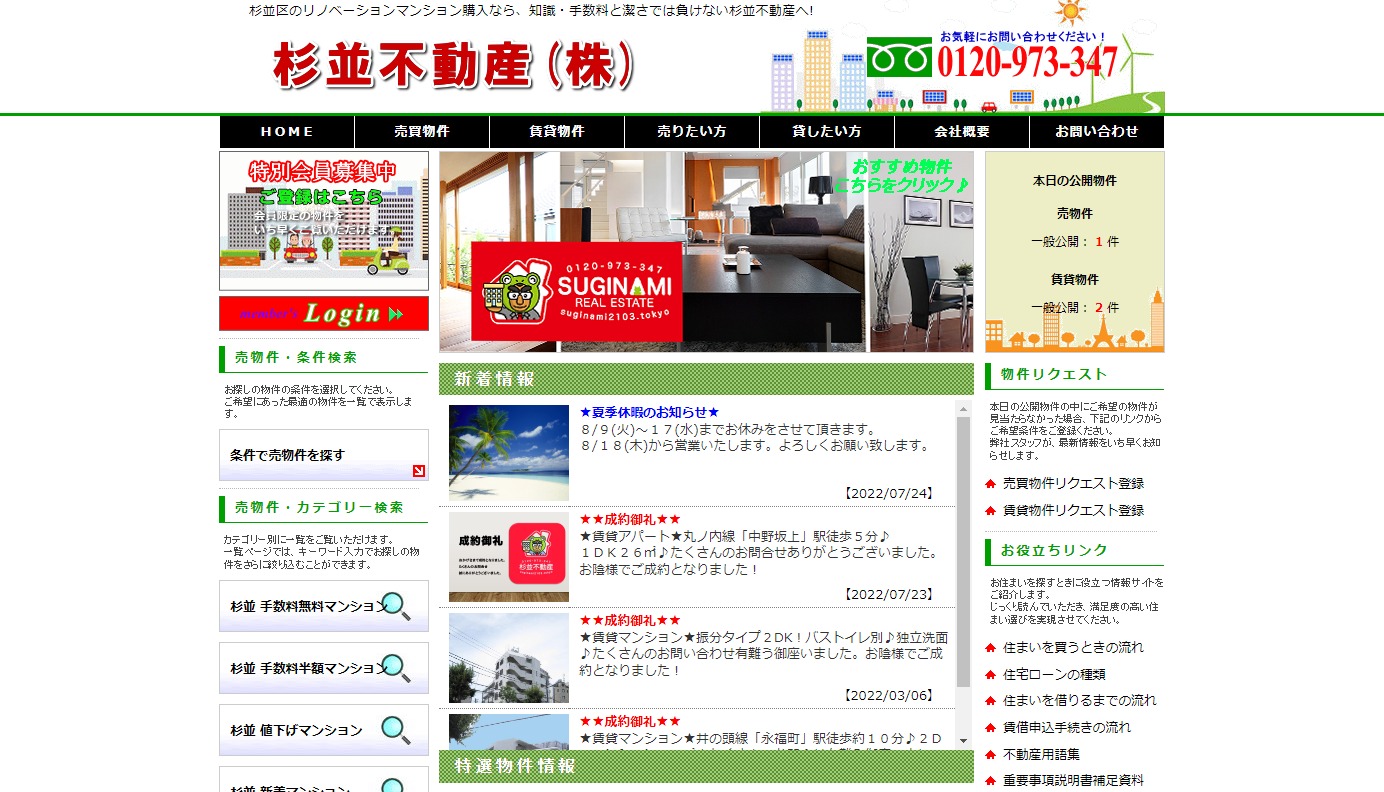Click the green free-dial phone icon
The height and width of the screenshot is (792, 1384).
898,58
